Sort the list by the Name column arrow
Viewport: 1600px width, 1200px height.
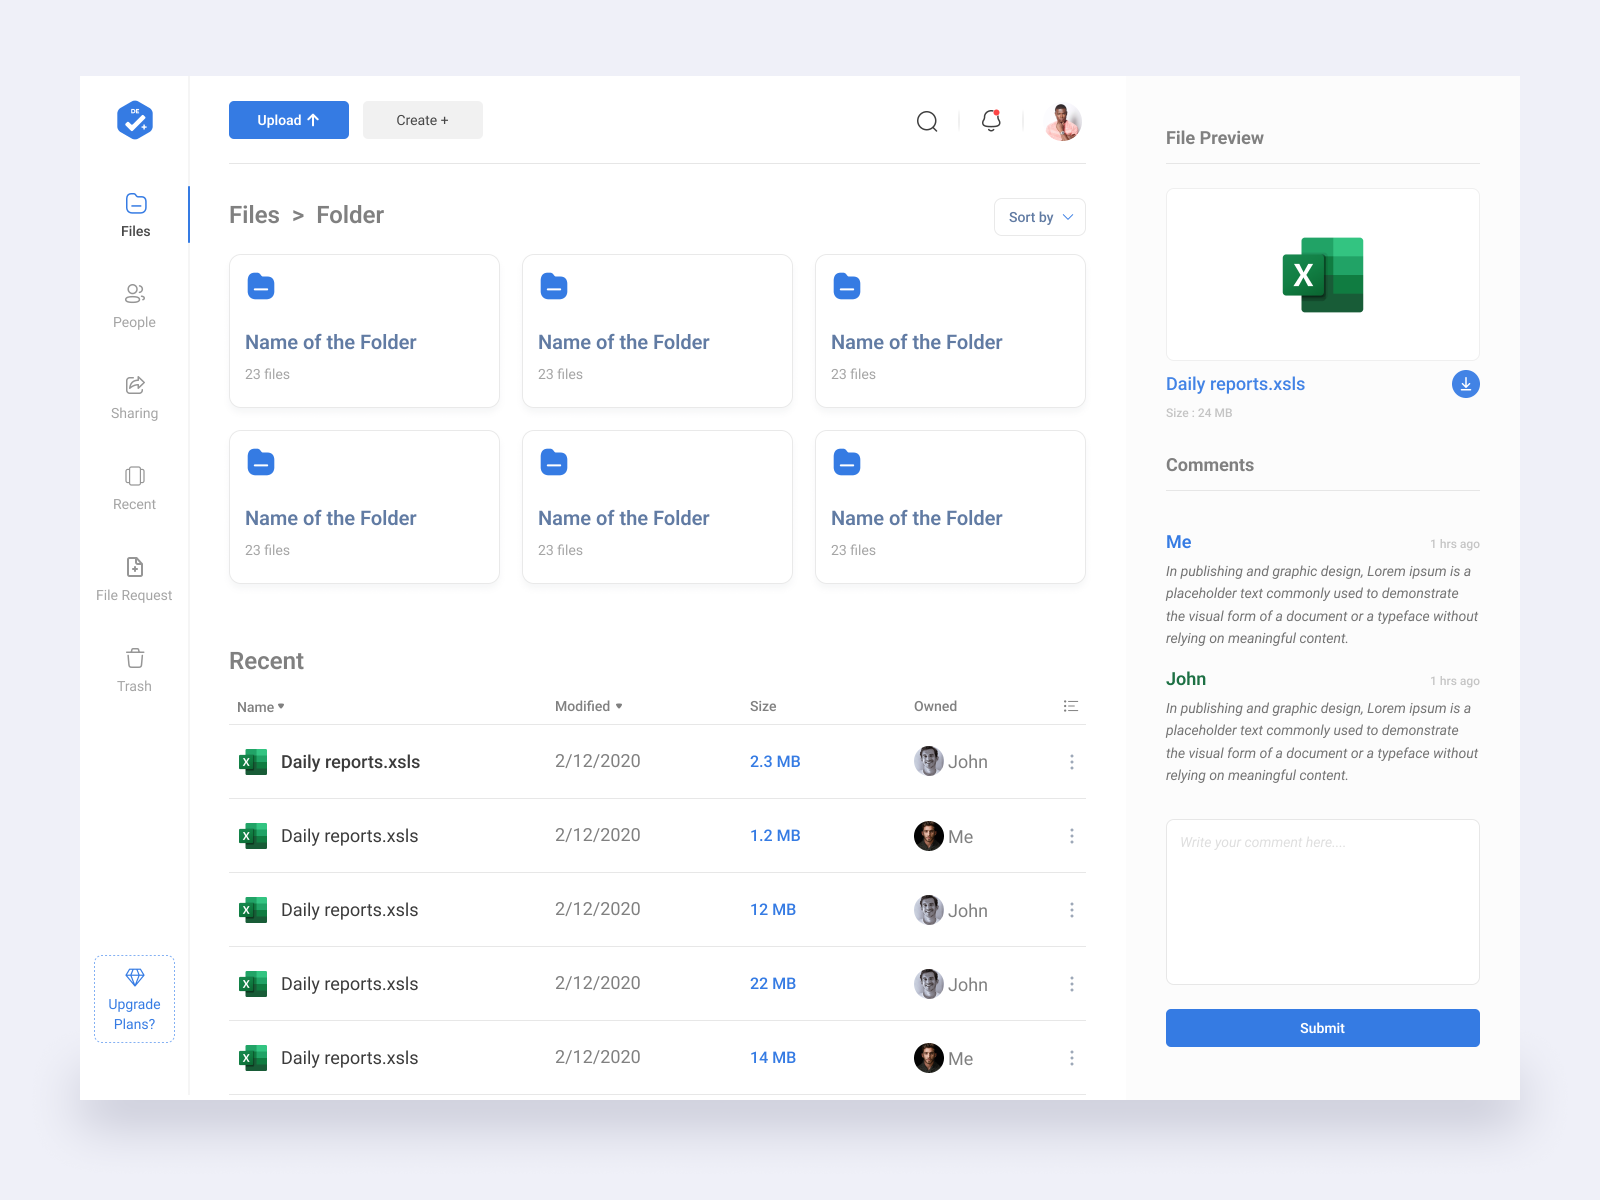point(281,706)
